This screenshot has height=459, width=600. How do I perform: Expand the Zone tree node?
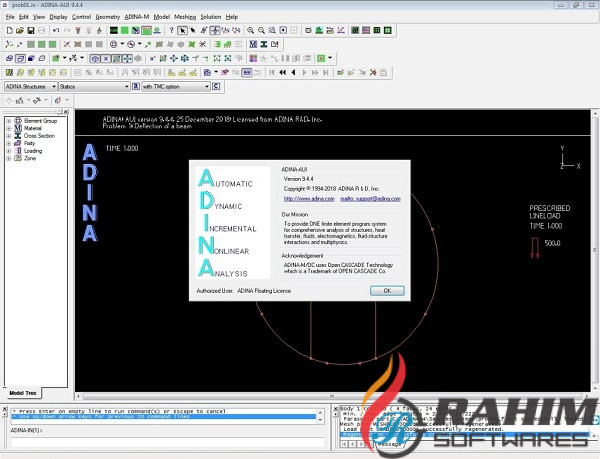coord(8,158)
